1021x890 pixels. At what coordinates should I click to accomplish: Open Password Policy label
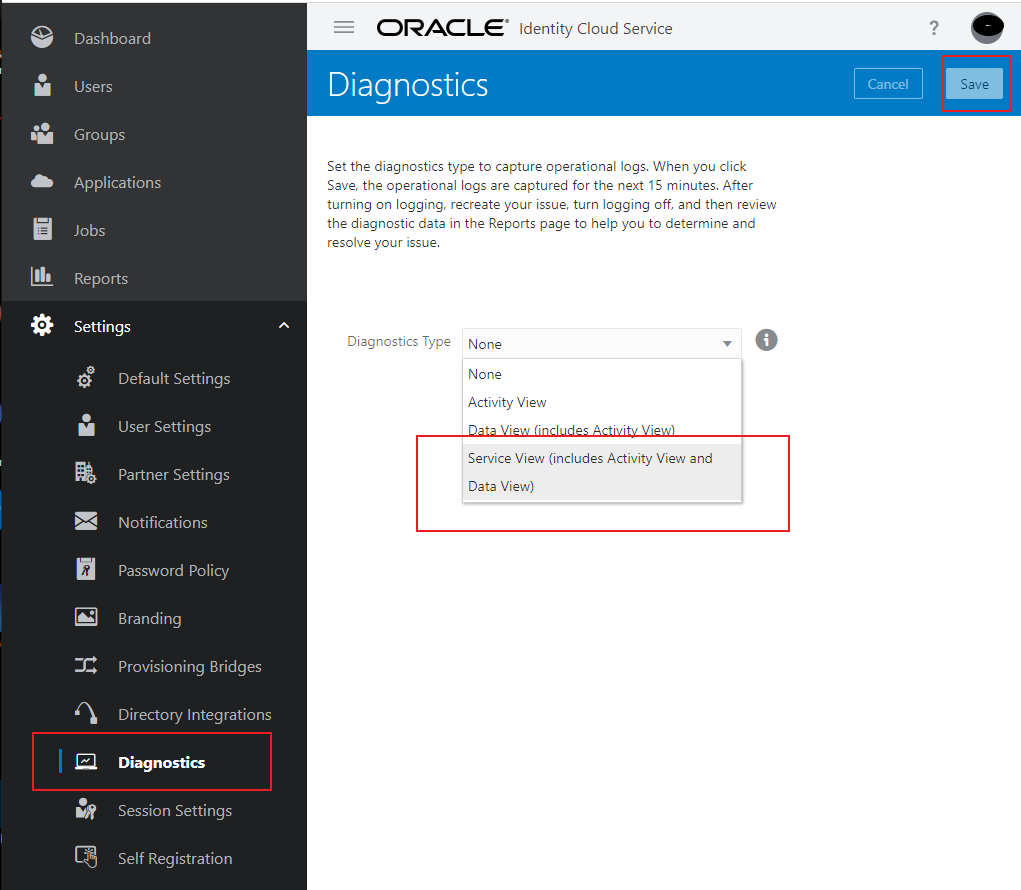(x=173, y=571)
